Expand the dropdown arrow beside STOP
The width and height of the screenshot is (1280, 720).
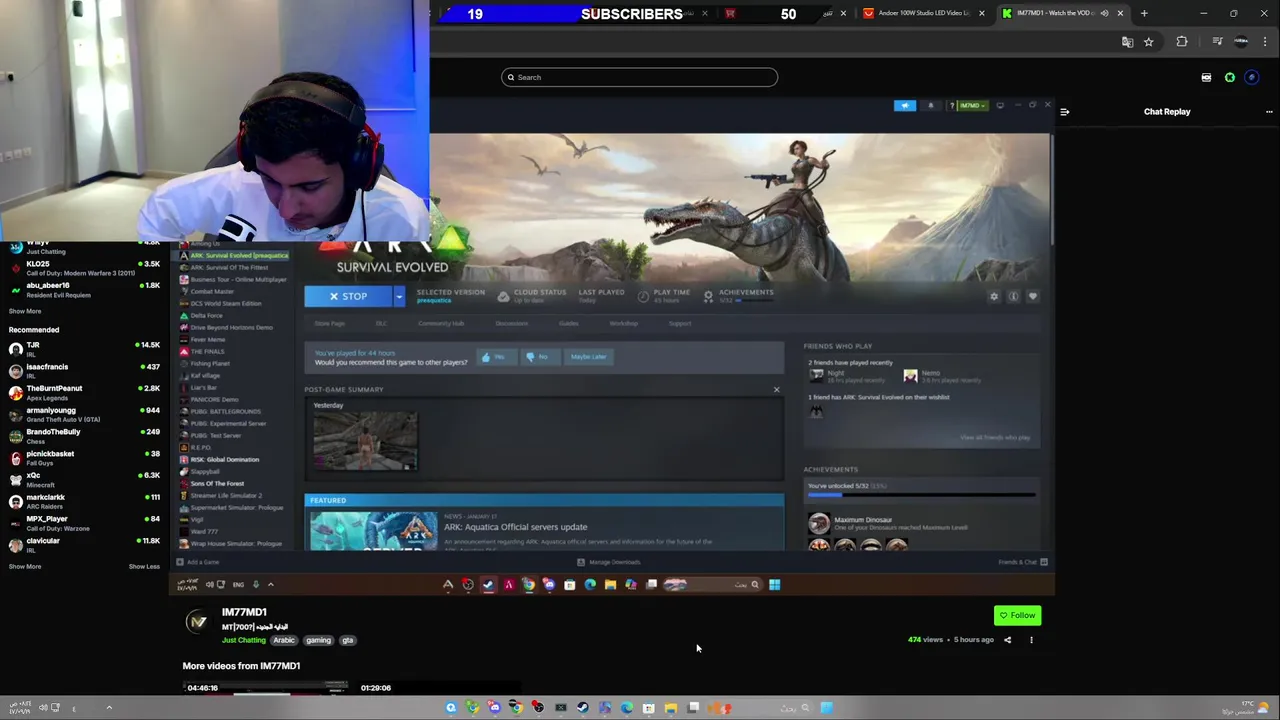pos(399,296)
